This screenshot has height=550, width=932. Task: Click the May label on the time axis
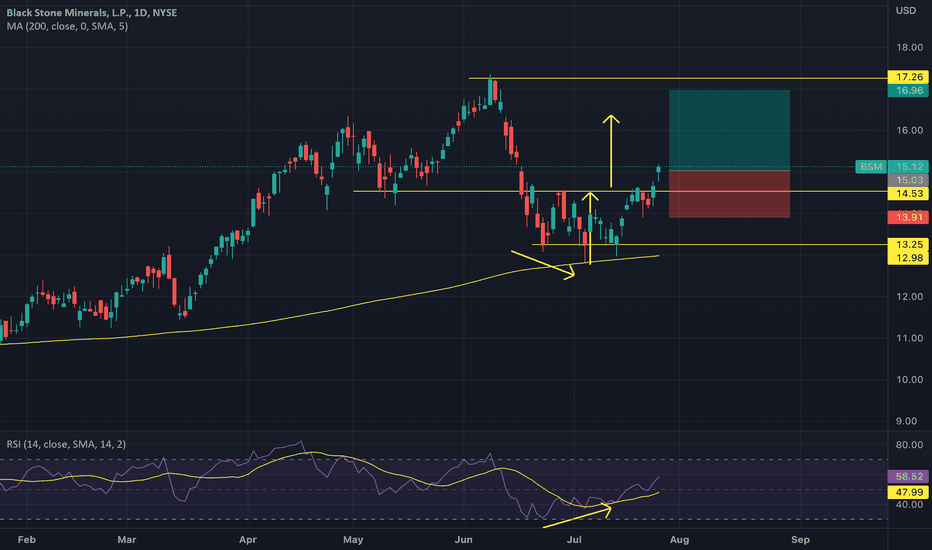click(353, 540)
